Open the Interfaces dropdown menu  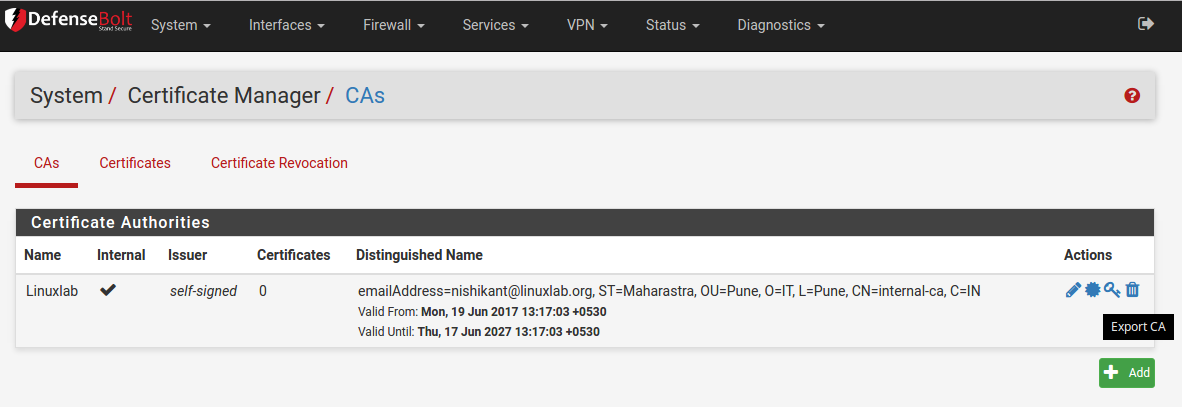286,25
